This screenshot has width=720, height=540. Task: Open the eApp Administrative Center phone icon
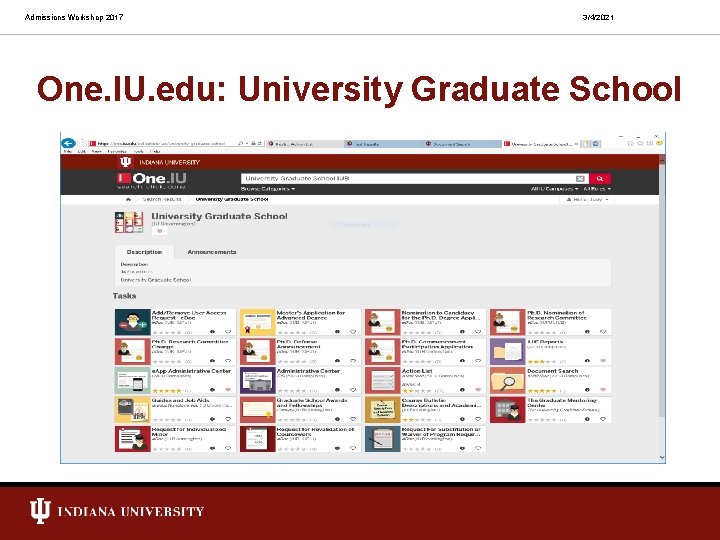pos(133,380)
